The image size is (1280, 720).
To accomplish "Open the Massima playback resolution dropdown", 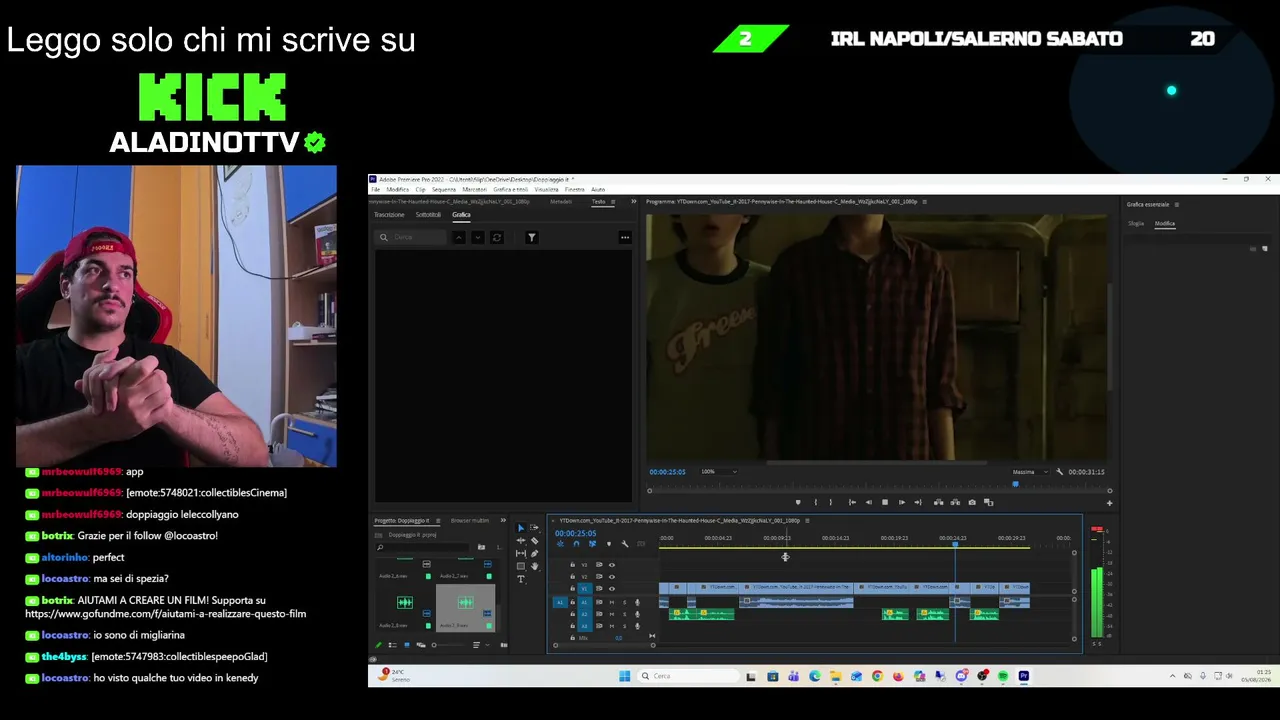I will pyautogui.click(x=1029, y=472).
